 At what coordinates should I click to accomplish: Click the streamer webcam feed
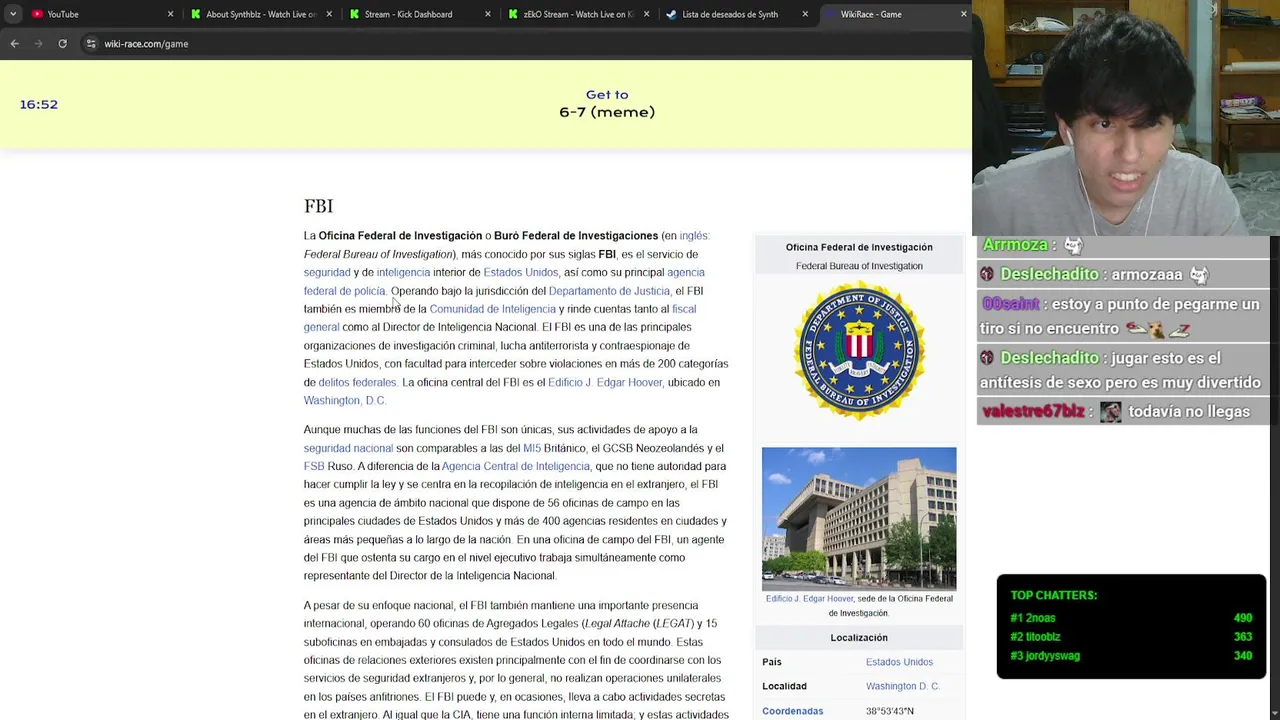(1126, 117)
